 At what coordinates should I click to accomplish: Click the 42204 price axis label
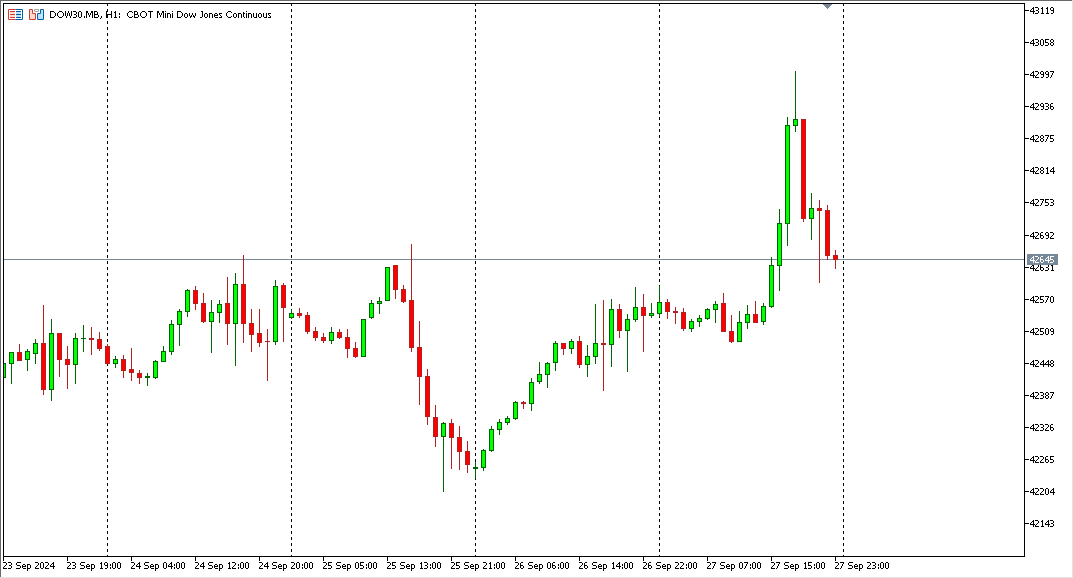tap(1042, 492)
